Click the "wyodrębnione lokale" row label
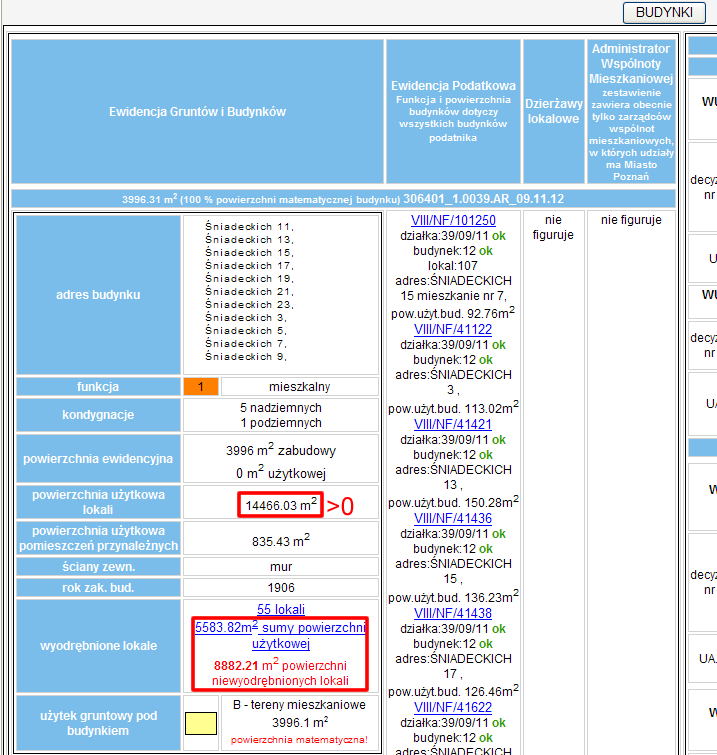Image resolution: width=717 pixels, height=755 pixels. click(x=98, y=646)
